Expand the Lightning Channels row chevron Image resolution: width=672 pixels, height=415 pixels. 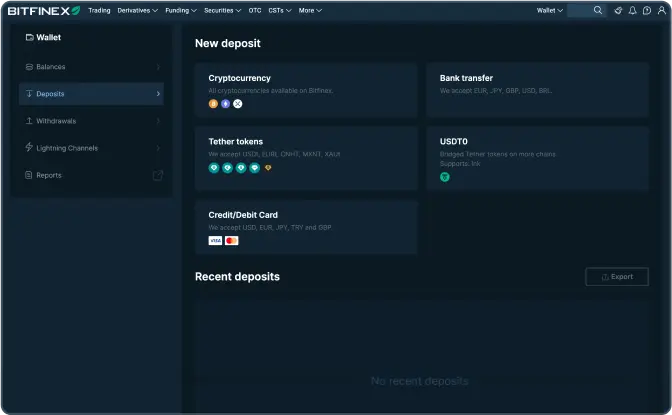(158, 148)
